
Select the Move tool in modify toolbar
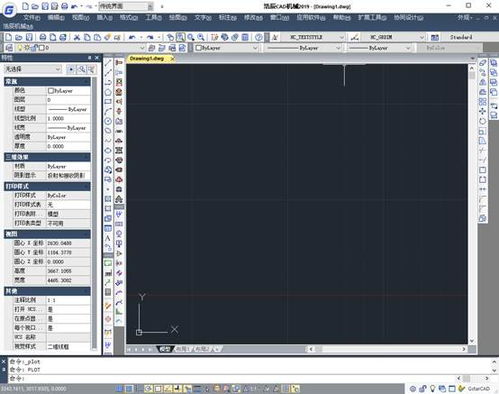coord(482,111)
